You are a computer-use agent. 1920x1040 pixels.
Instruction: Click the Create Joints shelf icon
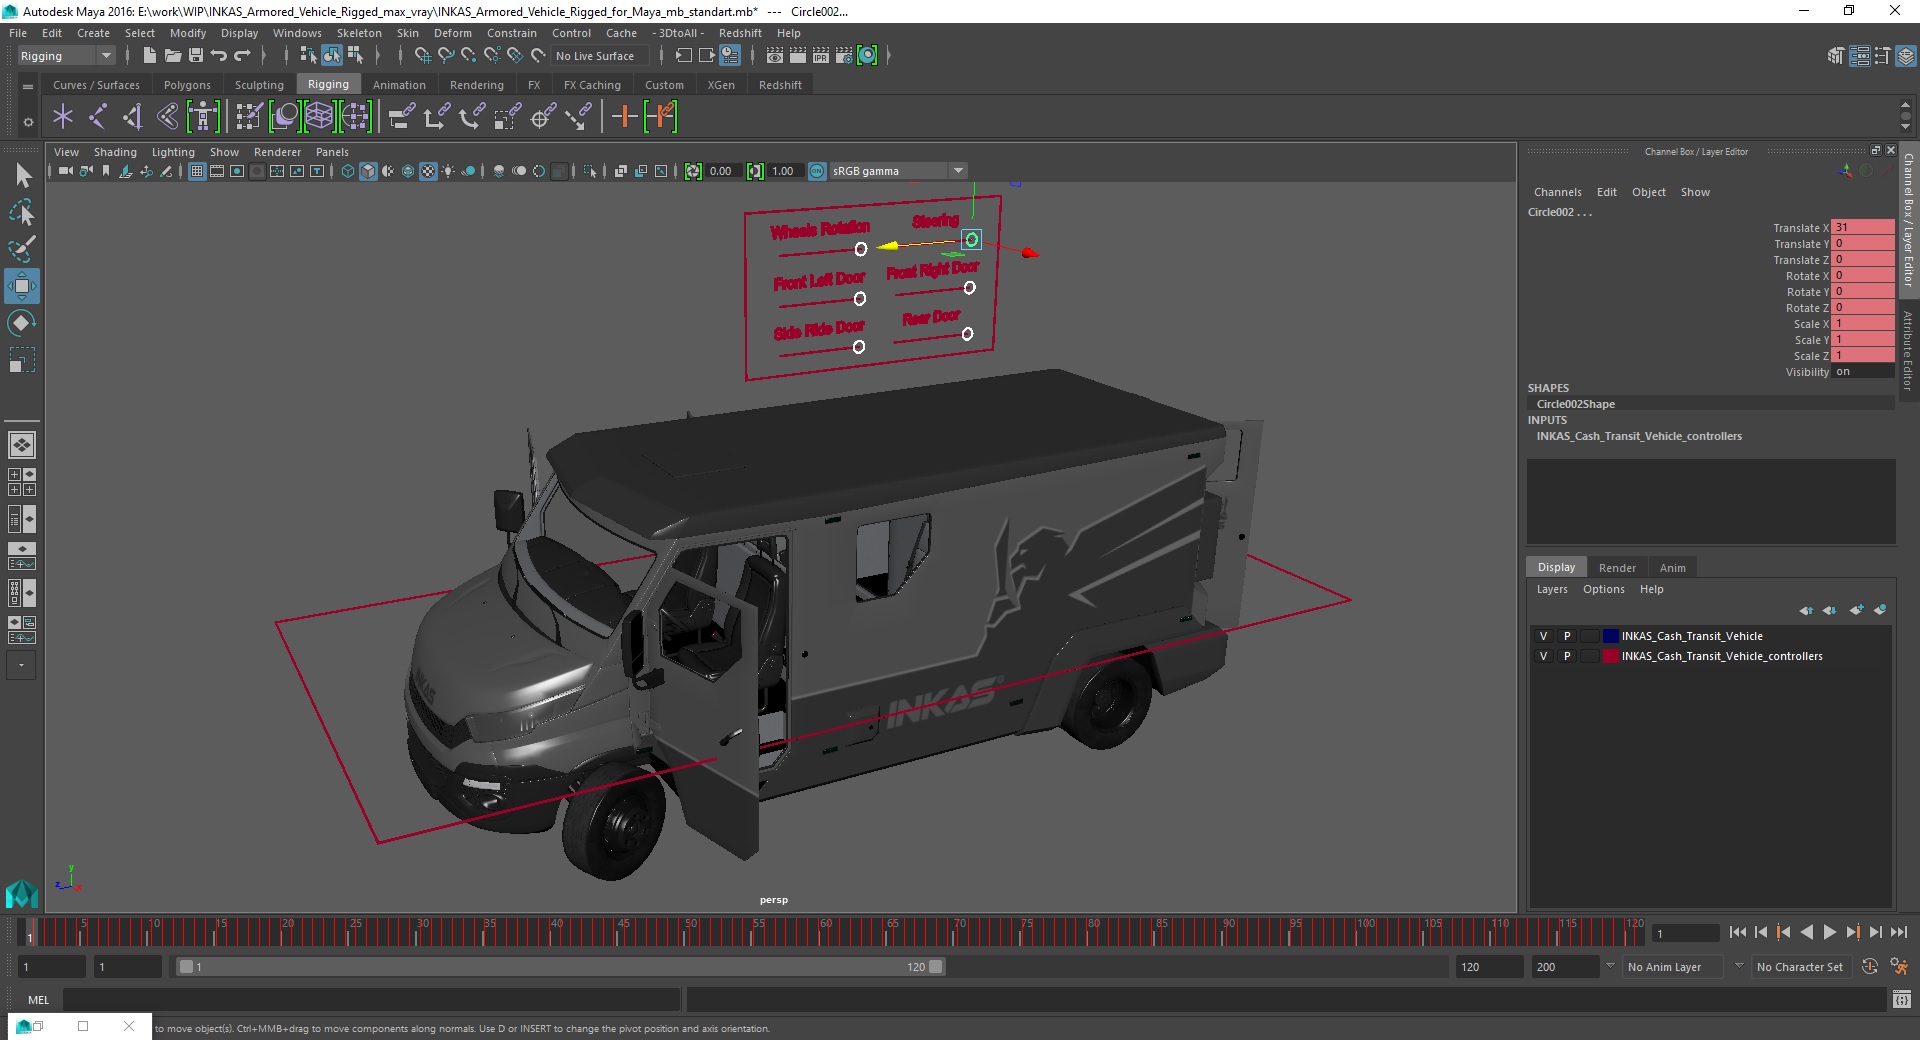point(98,117)
